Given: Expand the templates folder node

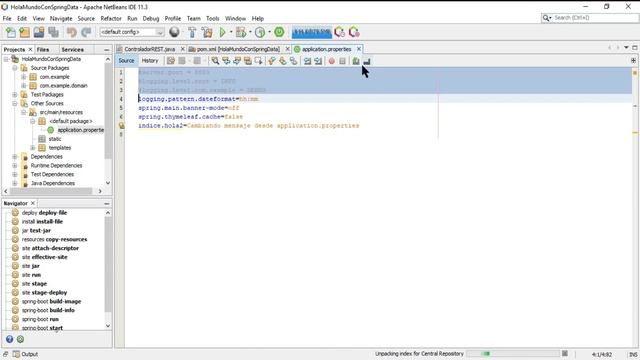Looking at the screenshot, I should 33,148.
